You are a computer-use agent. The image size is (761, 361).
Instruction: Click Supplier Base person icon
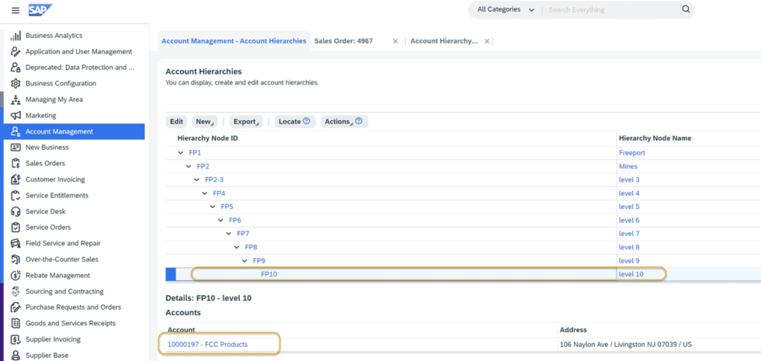click(16, 355)
